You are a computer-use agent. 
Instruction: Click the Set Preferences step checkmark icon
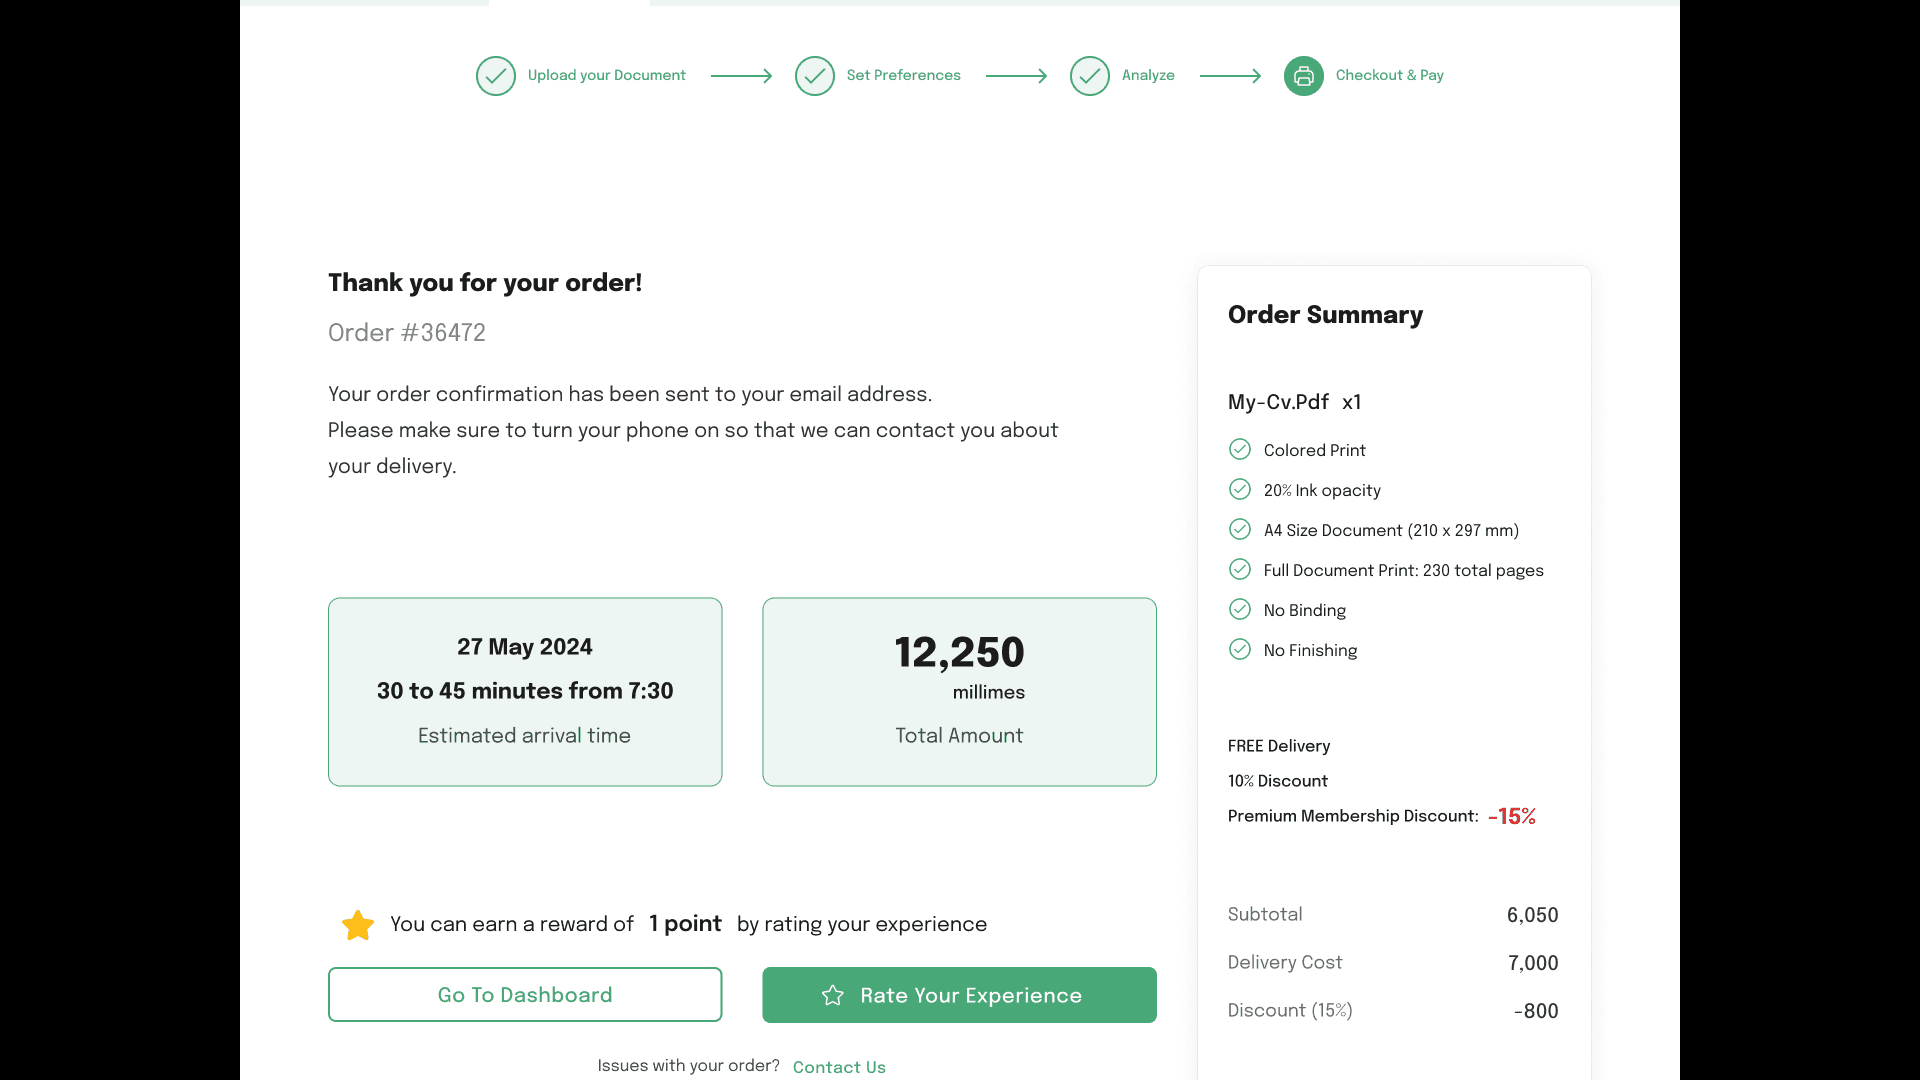[814, 76]
